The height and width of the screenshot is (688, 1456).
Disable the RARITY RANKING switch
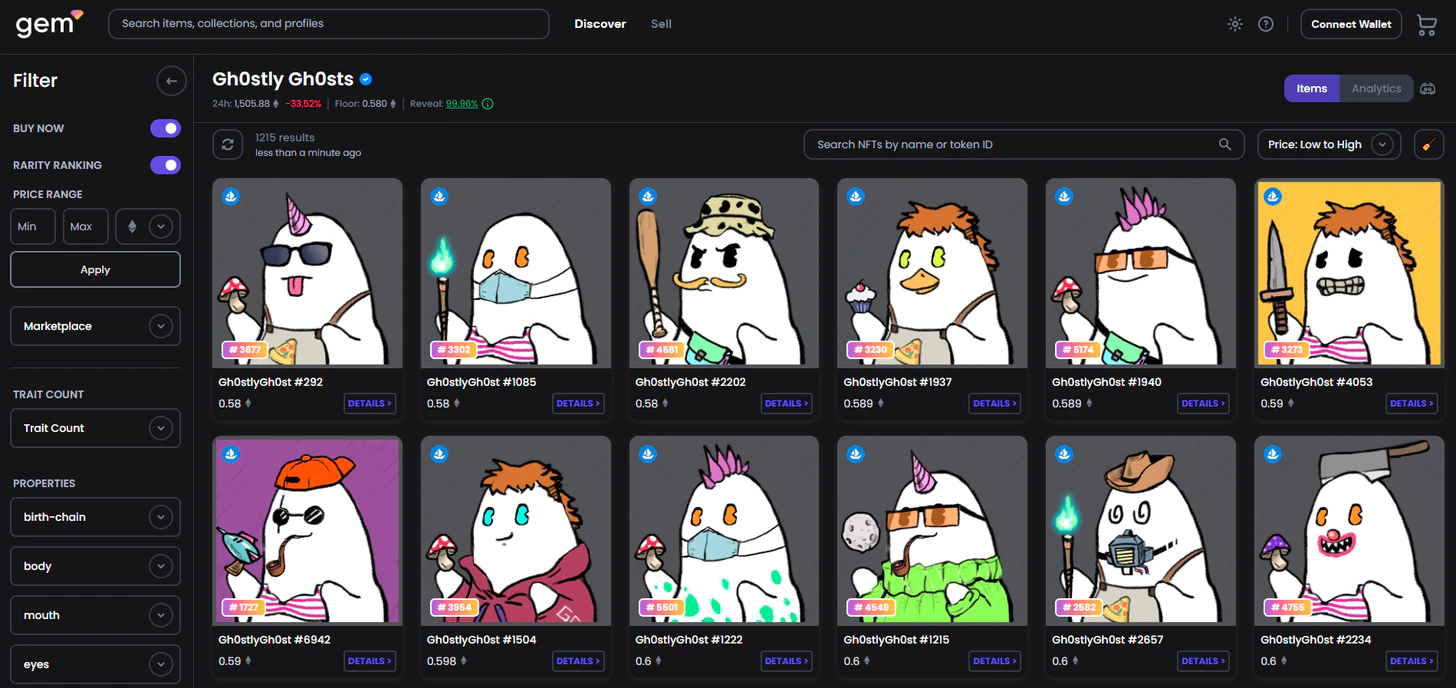[165, 165]
